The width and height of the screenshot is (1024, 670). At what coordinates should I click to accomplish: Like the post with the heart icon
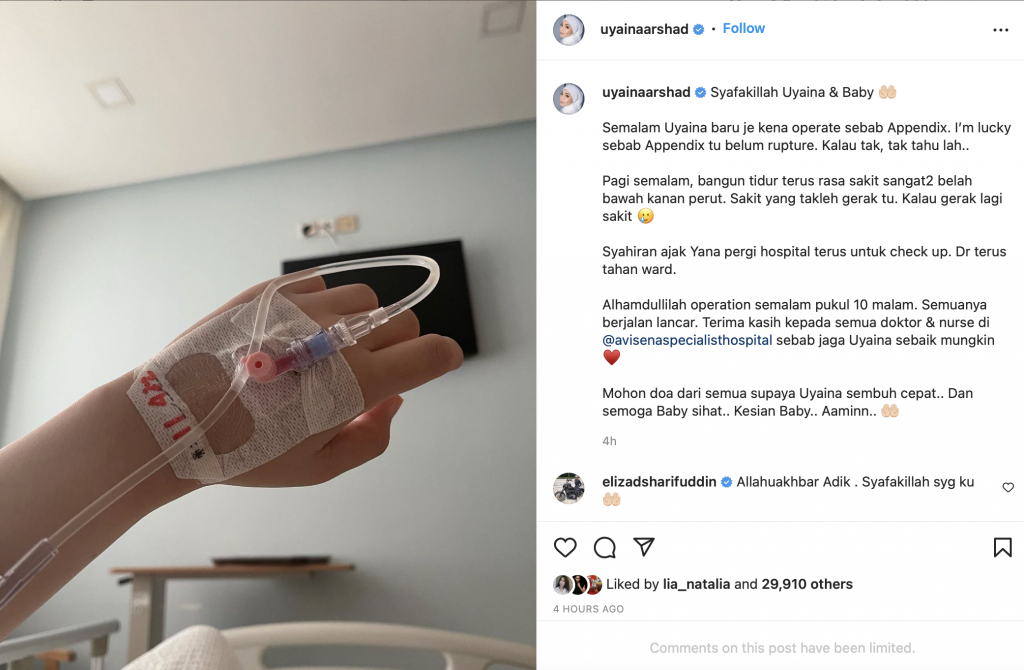point(565,547)
